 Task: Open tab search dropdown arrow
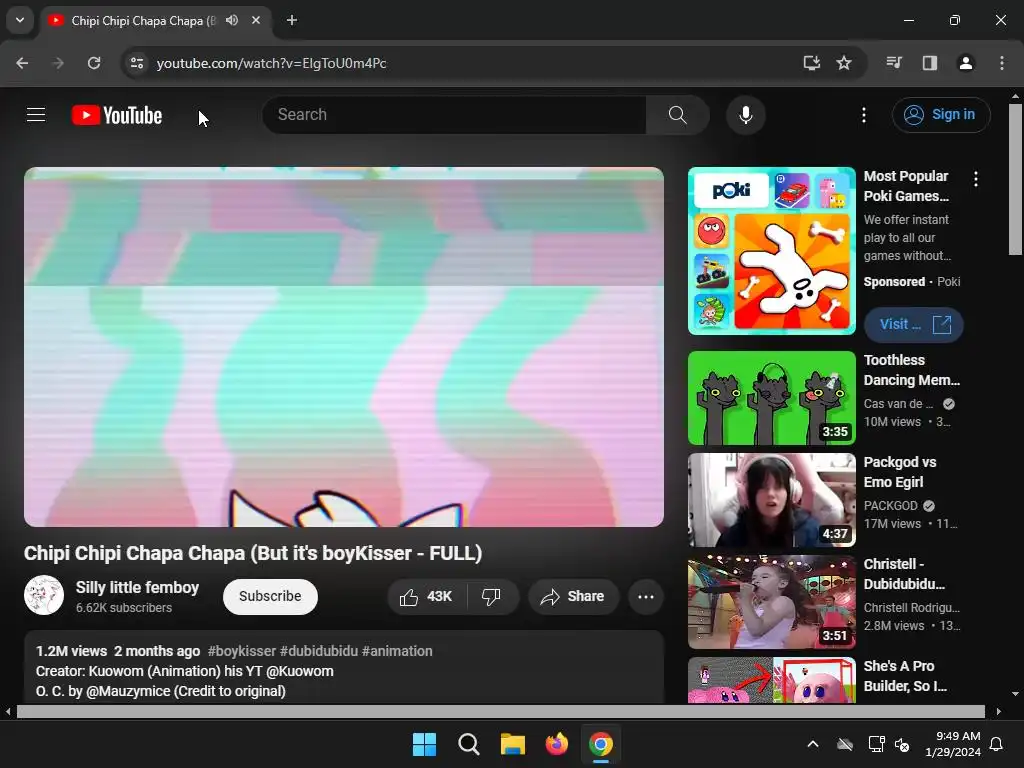click(x=20, y=20)
